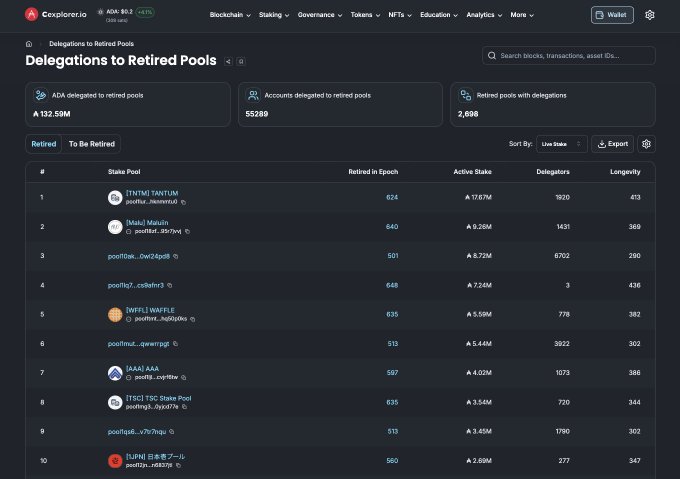Expand the Education menu

439,15
